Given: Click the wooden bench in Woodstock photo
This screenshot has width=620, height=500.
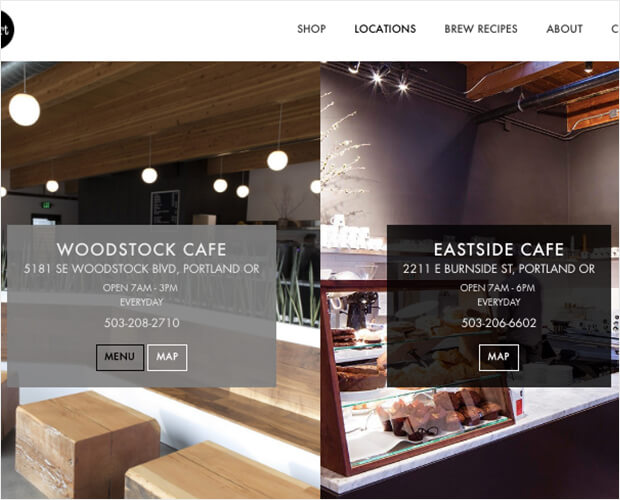Looking at the screenshot, I should coord(87,443).
